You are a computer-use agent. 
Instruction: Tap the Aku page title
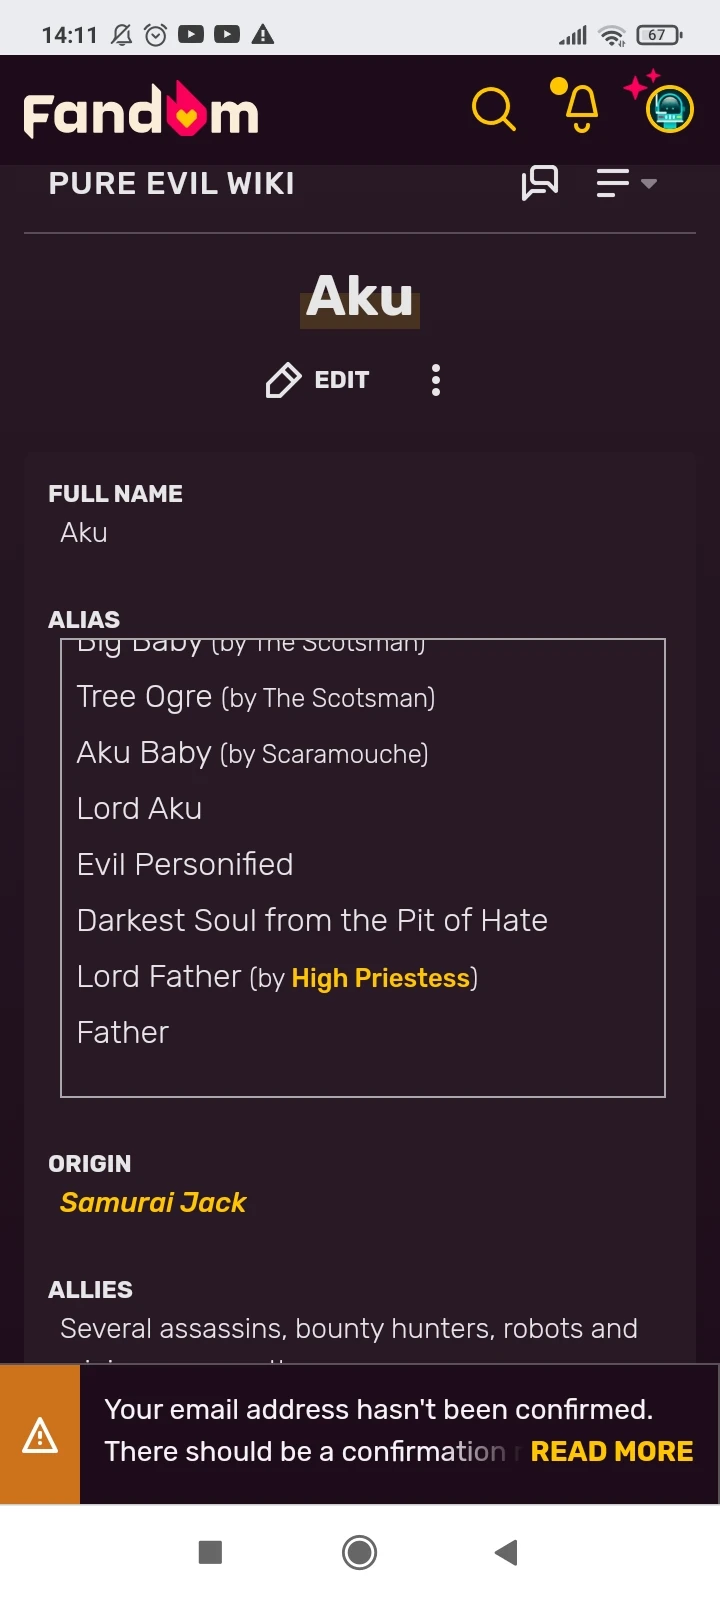[x=360, y=297]
